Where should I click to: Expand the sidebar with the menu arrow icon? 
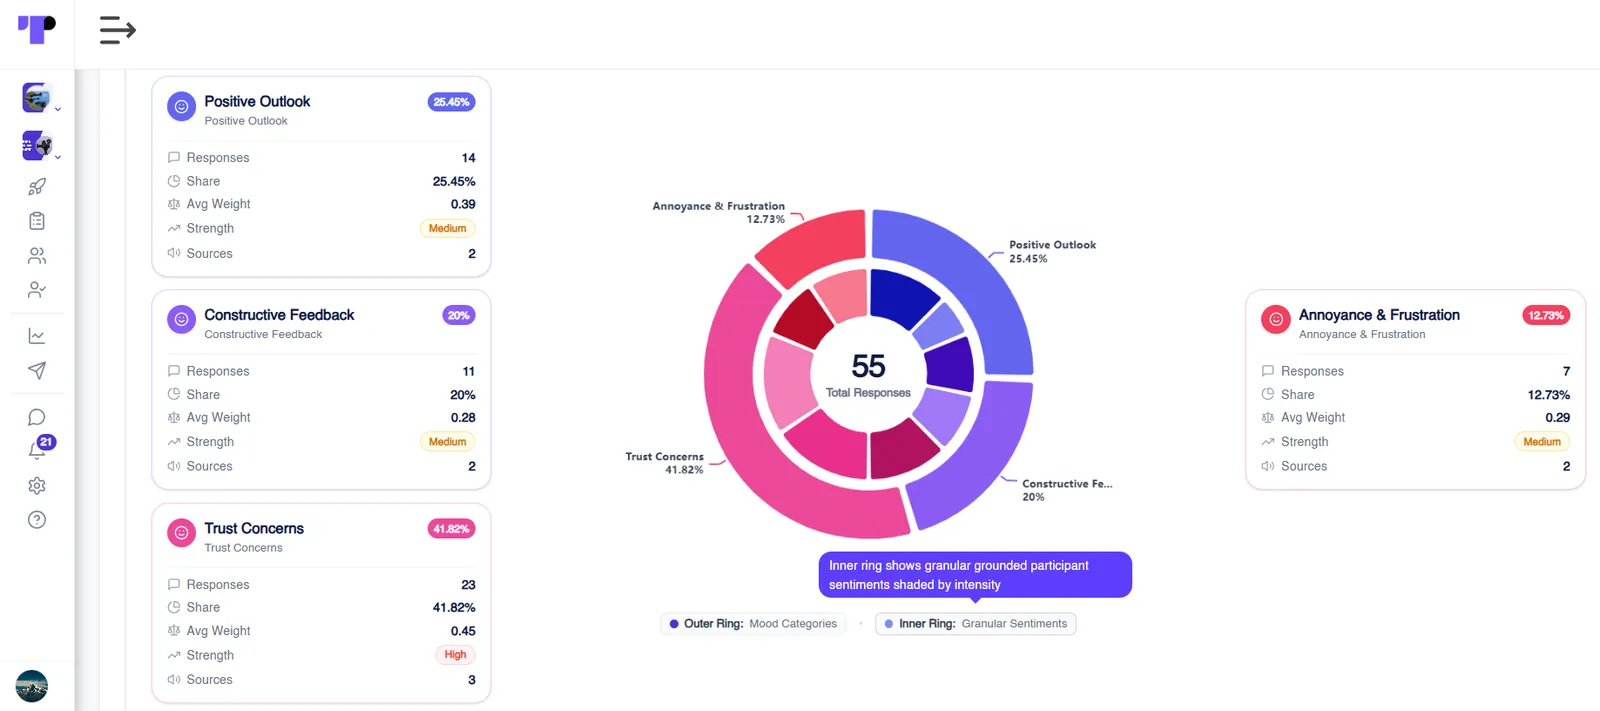point(117,30)
